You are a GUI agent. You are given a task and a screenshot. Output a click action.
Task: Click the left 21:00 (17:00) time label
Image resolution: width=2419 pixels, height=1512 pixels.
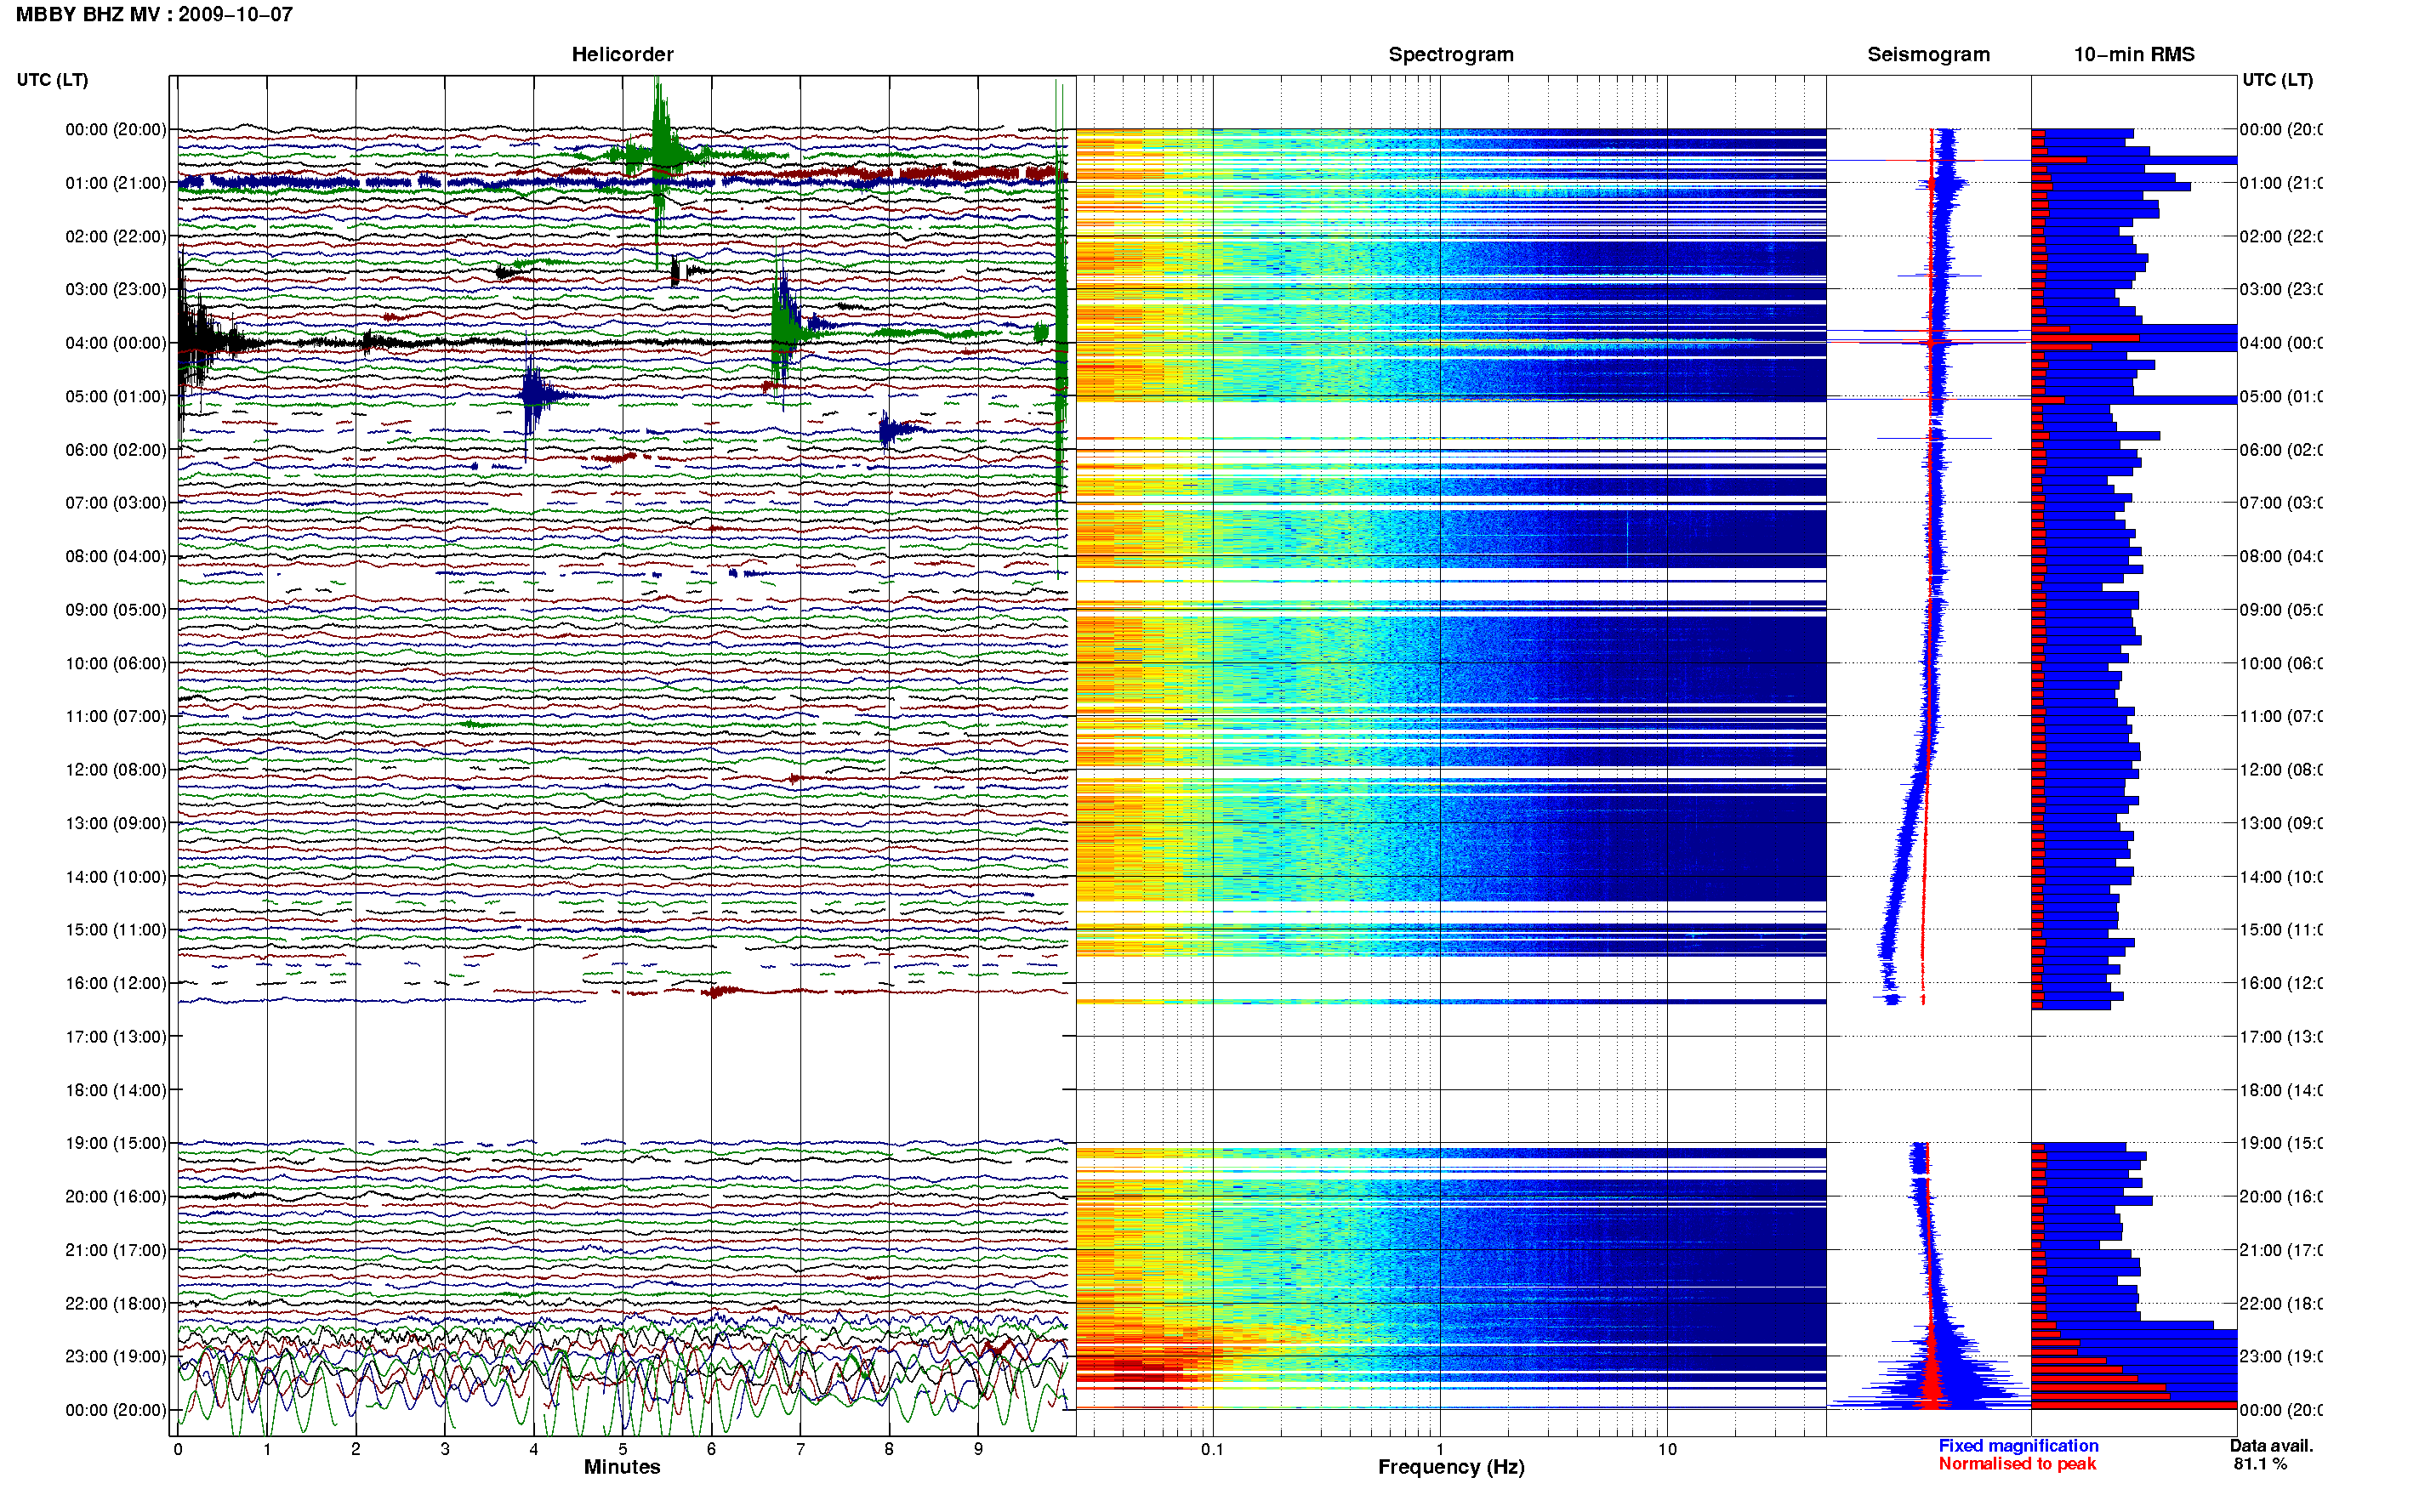point(115,1250)
